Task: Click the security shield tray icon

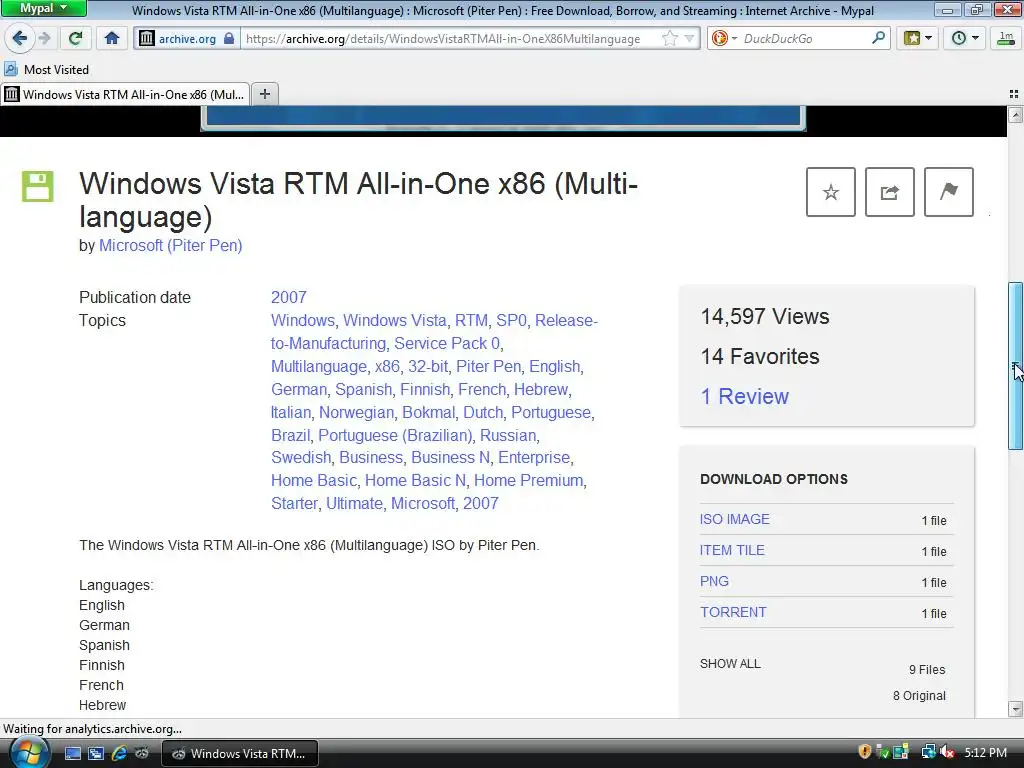Action: tap(865, 752)
